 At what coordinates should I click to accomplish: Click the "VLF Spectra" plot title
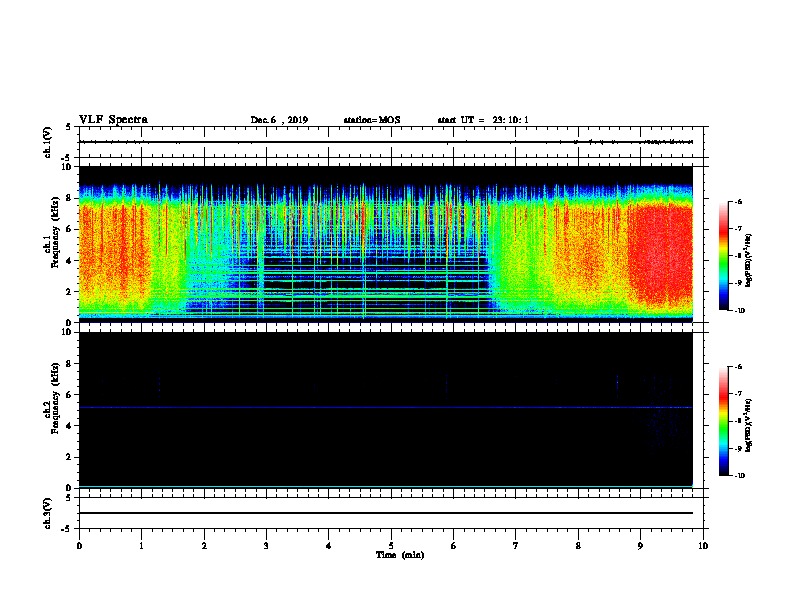[x=113, y=120]
